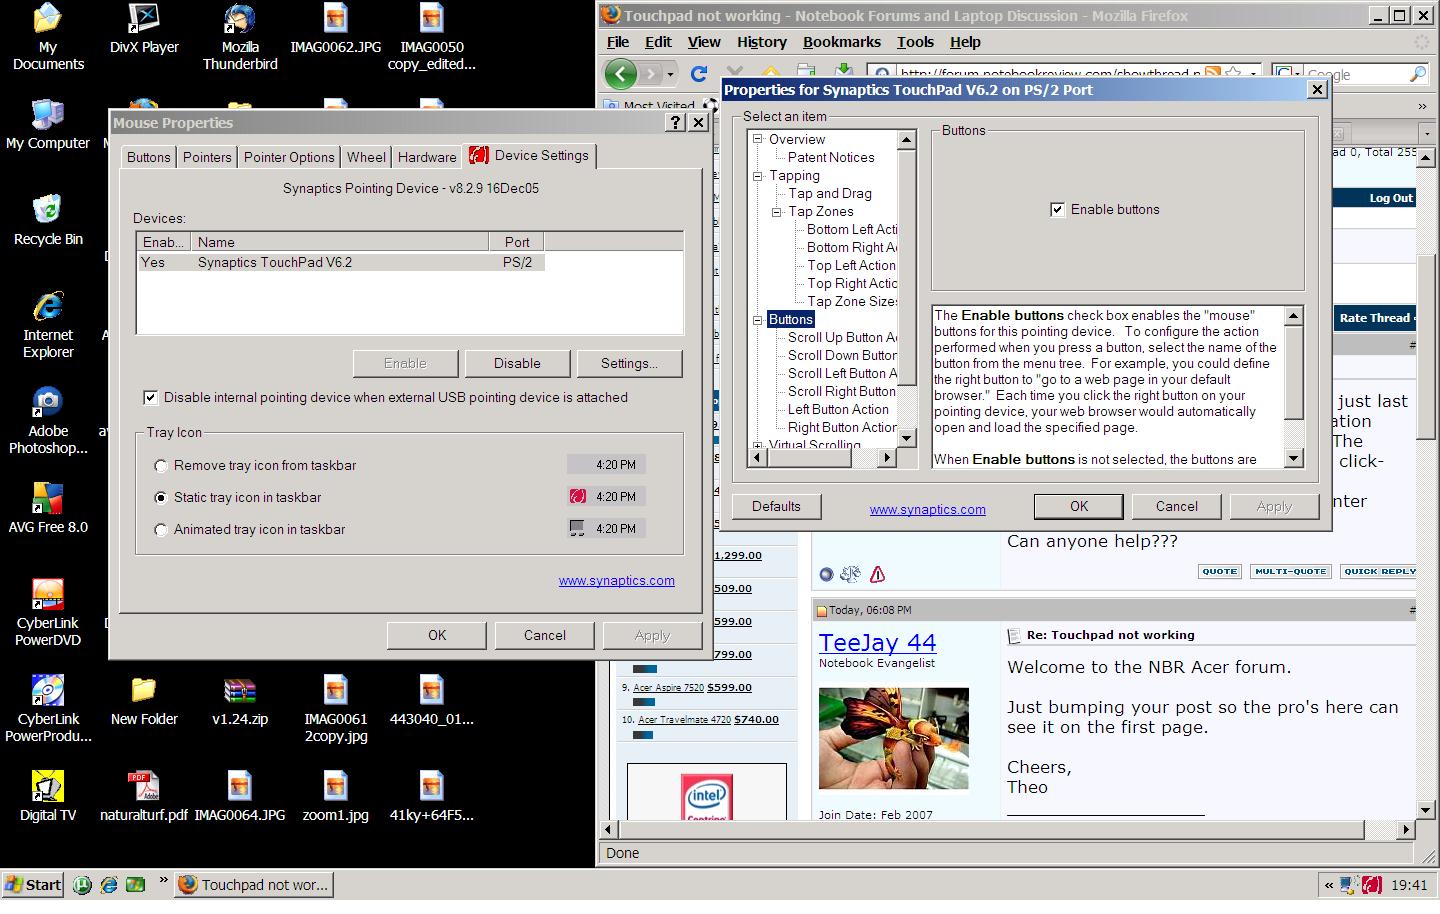Image resolution: width=1440 pixels, height=914 pixels.
Task: Select the IMAG0062.JPG desktop file
Action: click(335, 30)
